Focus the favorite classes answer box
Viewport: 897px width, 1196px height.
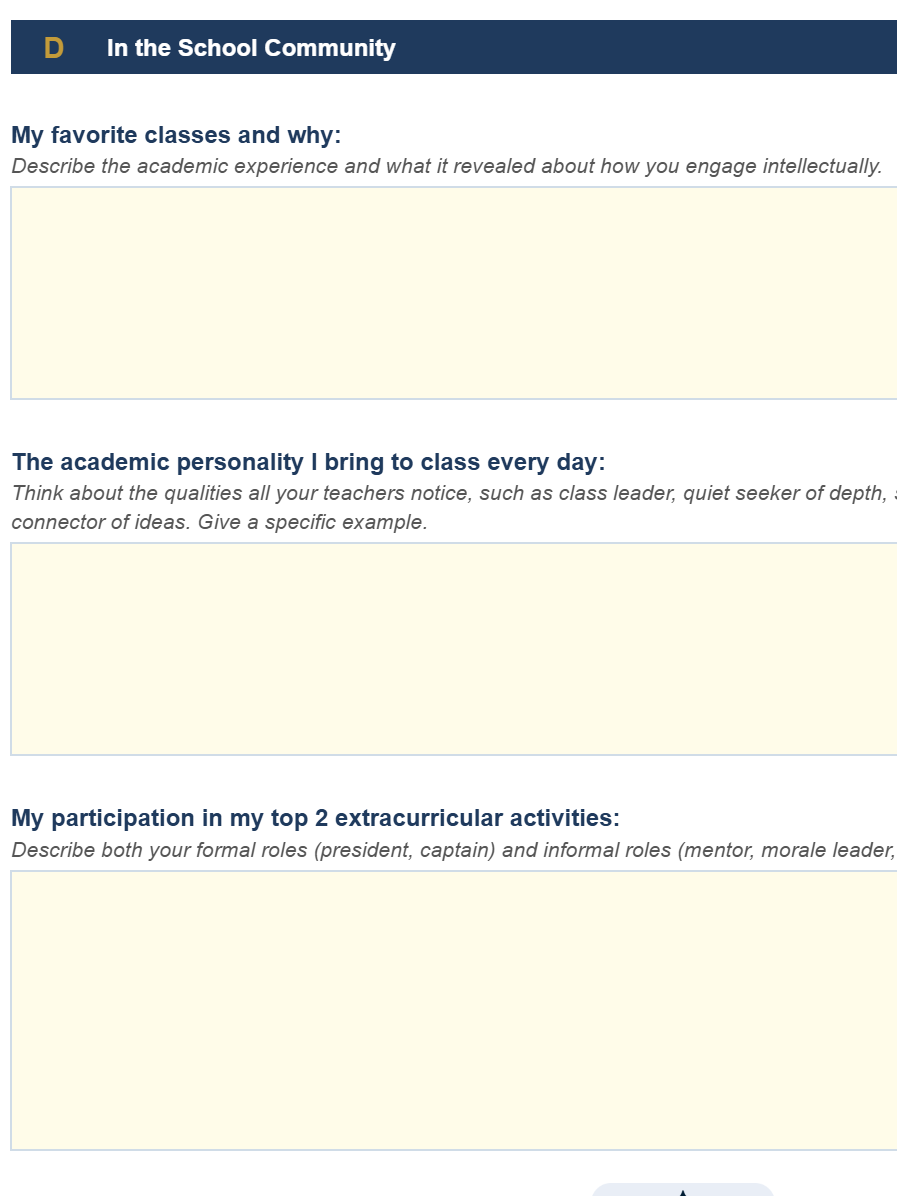(x=454, y=293)
